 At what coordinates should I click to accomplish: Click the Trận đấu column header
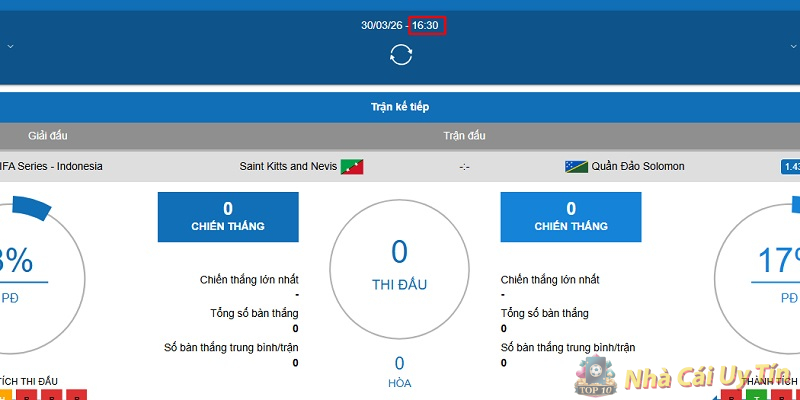click(464, 135)
